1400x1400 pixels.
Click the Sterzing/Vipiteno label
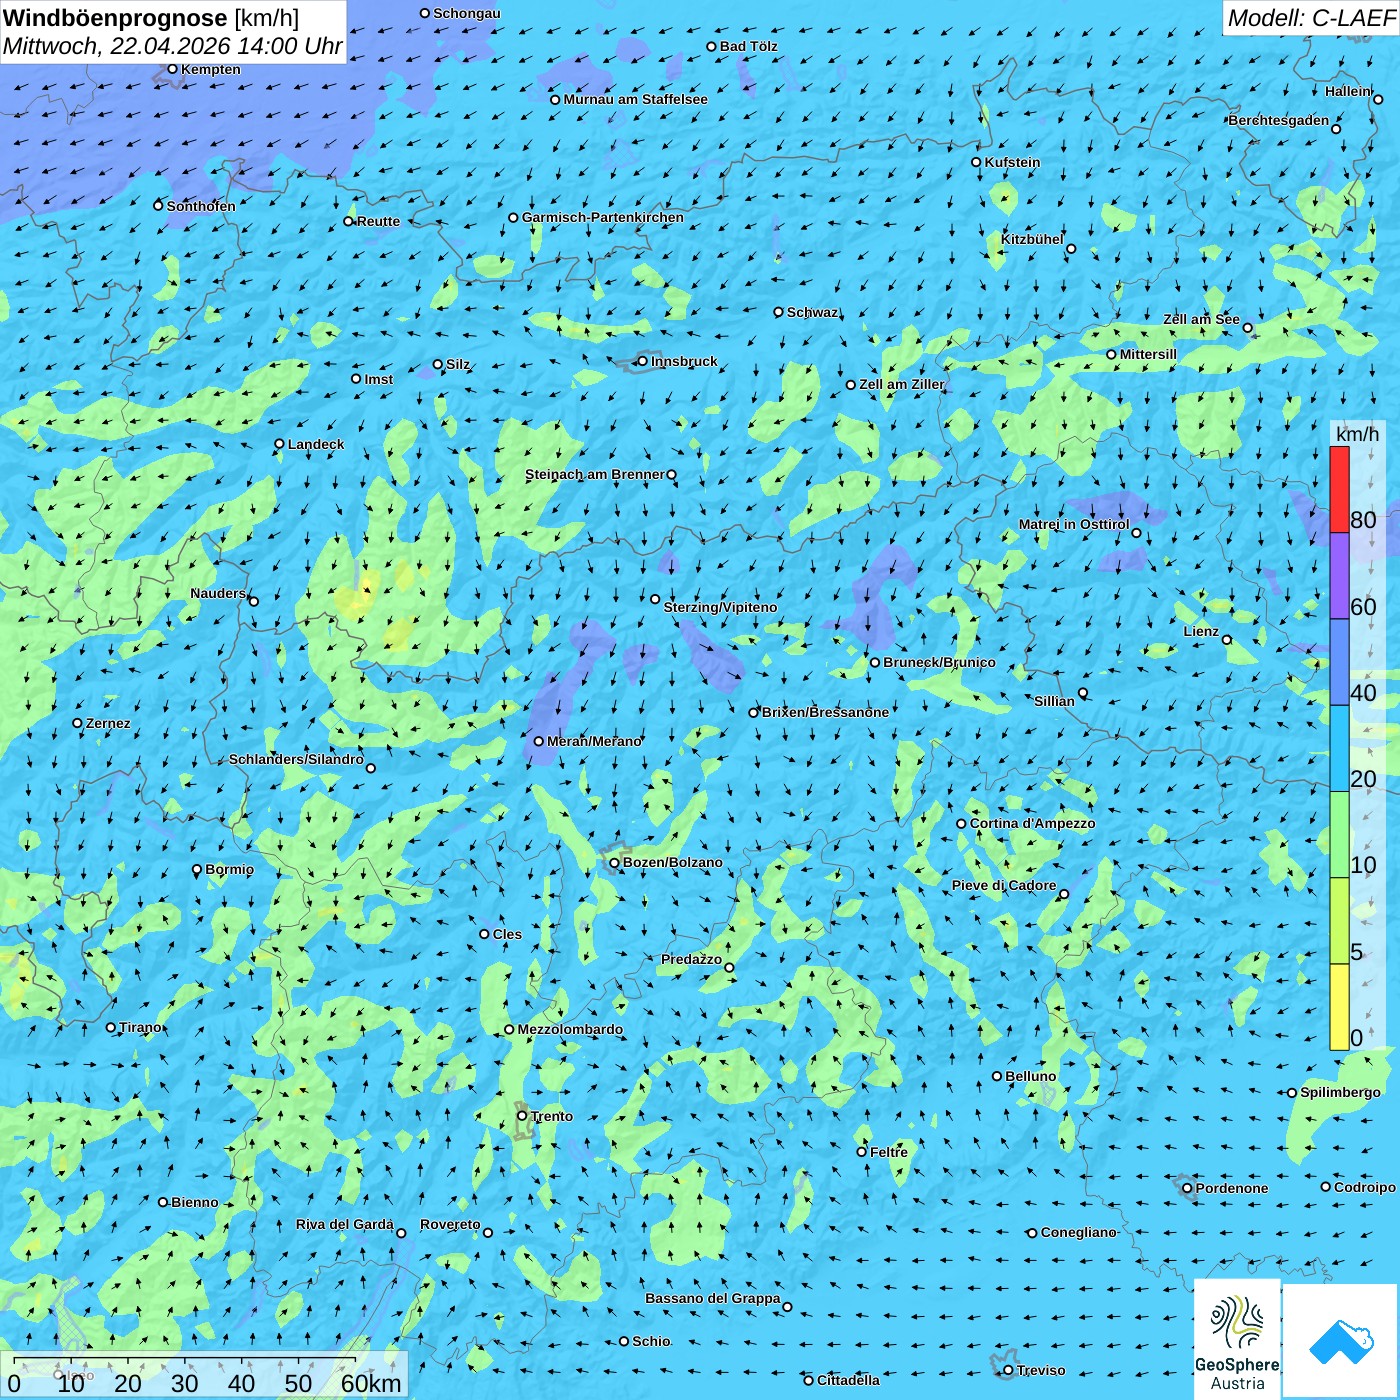coord(720,607)
